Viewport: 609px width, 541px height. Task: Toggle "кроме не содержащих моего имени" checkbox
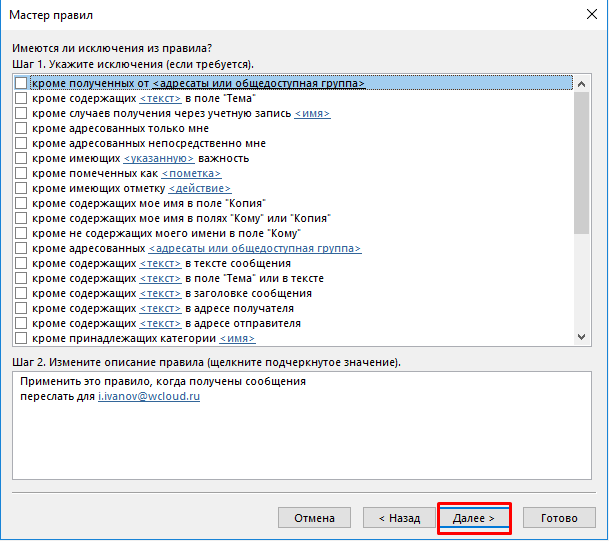(x=21, y=234)
